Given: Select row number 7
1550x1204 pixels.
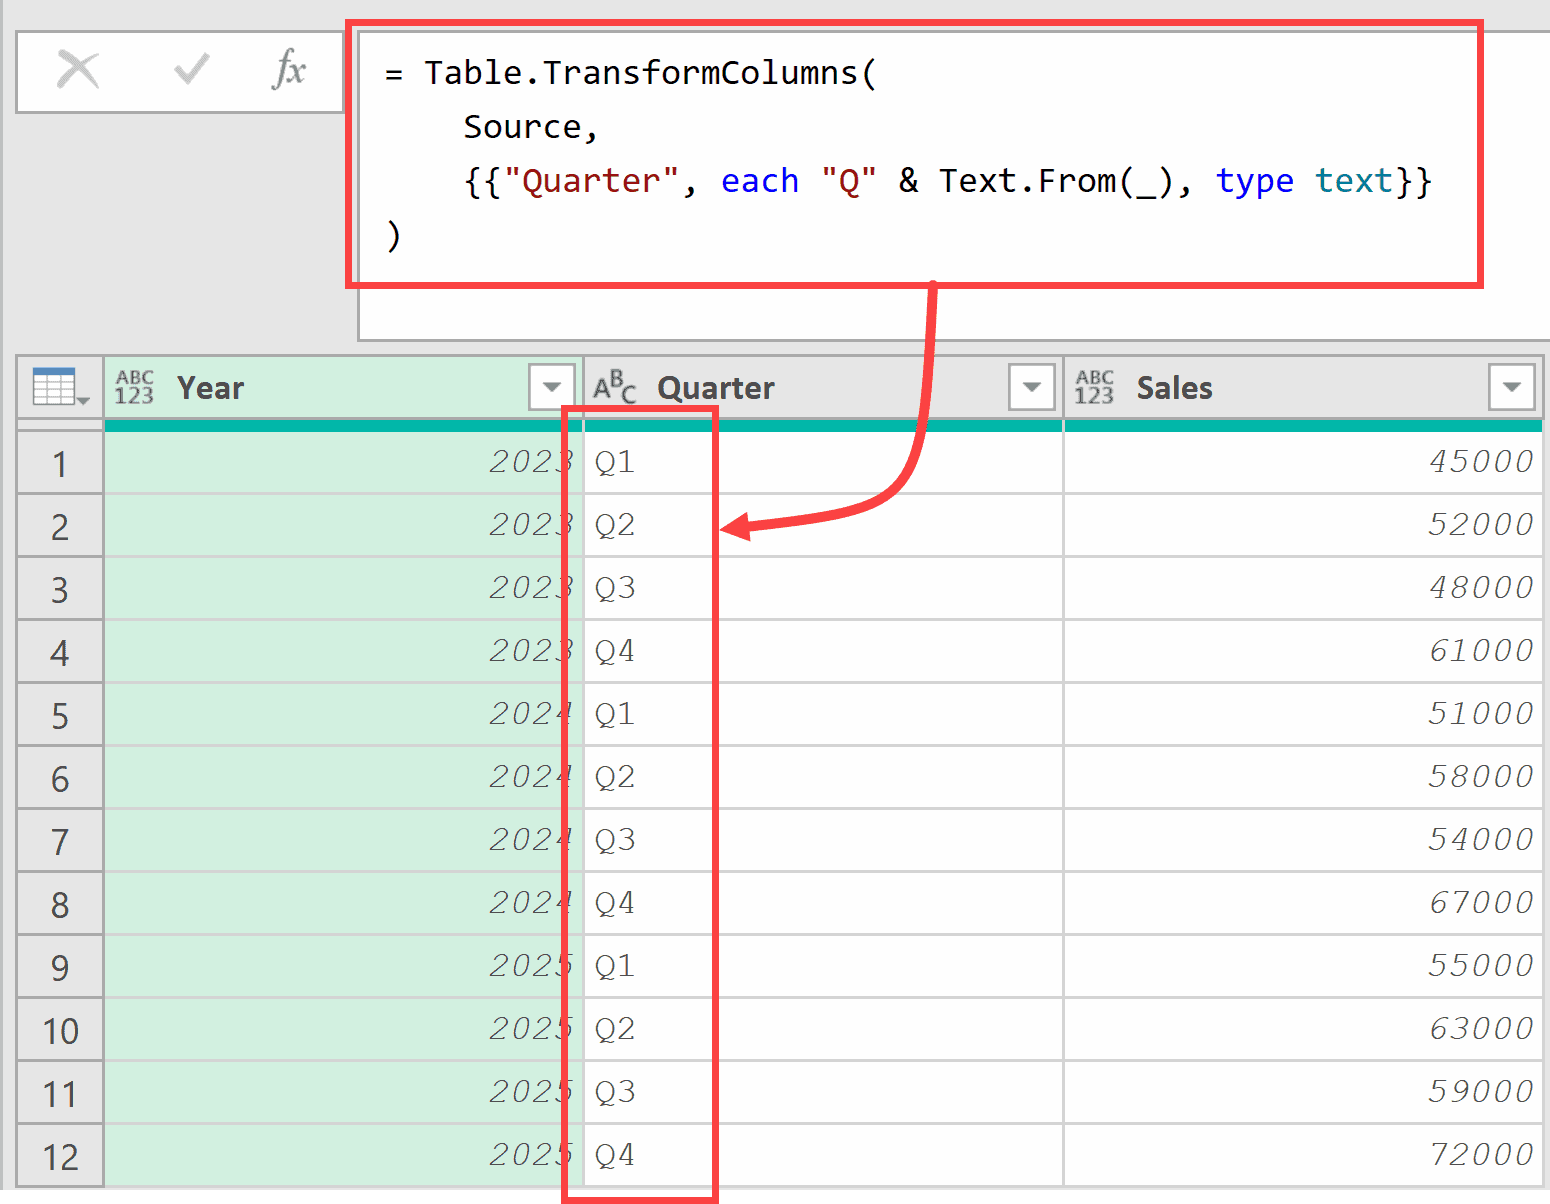Looking at the screenshot, I should pyautogui.click(x=60, y=842).
